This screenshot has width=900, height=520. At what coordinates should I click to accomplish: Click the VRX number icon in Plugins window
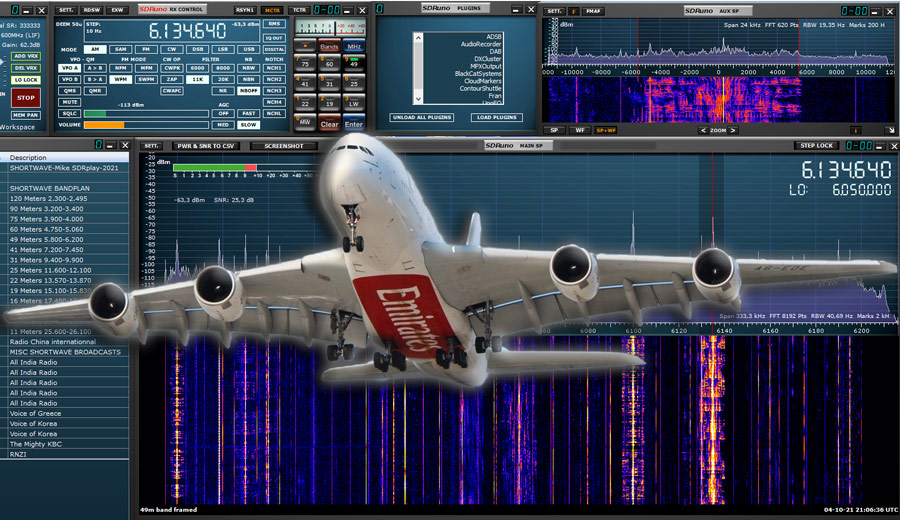tap(380, 9)
